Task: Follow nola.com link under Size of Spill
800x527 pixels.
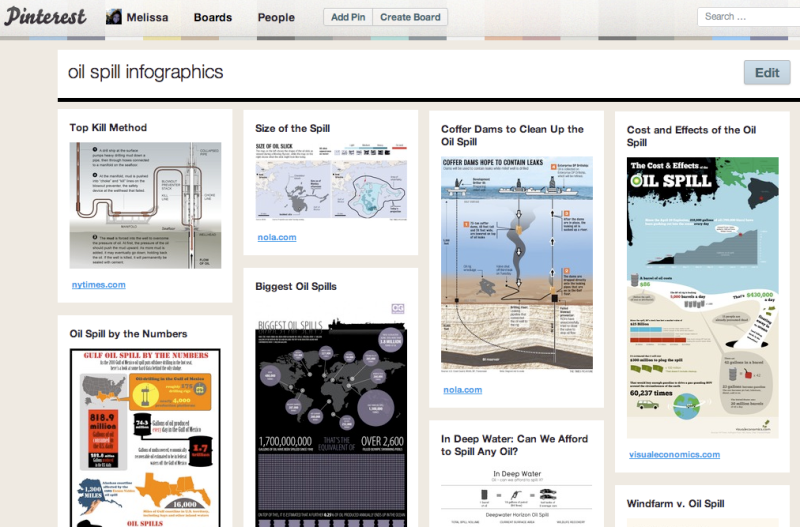Action: pyautogui.click(x=276, y=237)
